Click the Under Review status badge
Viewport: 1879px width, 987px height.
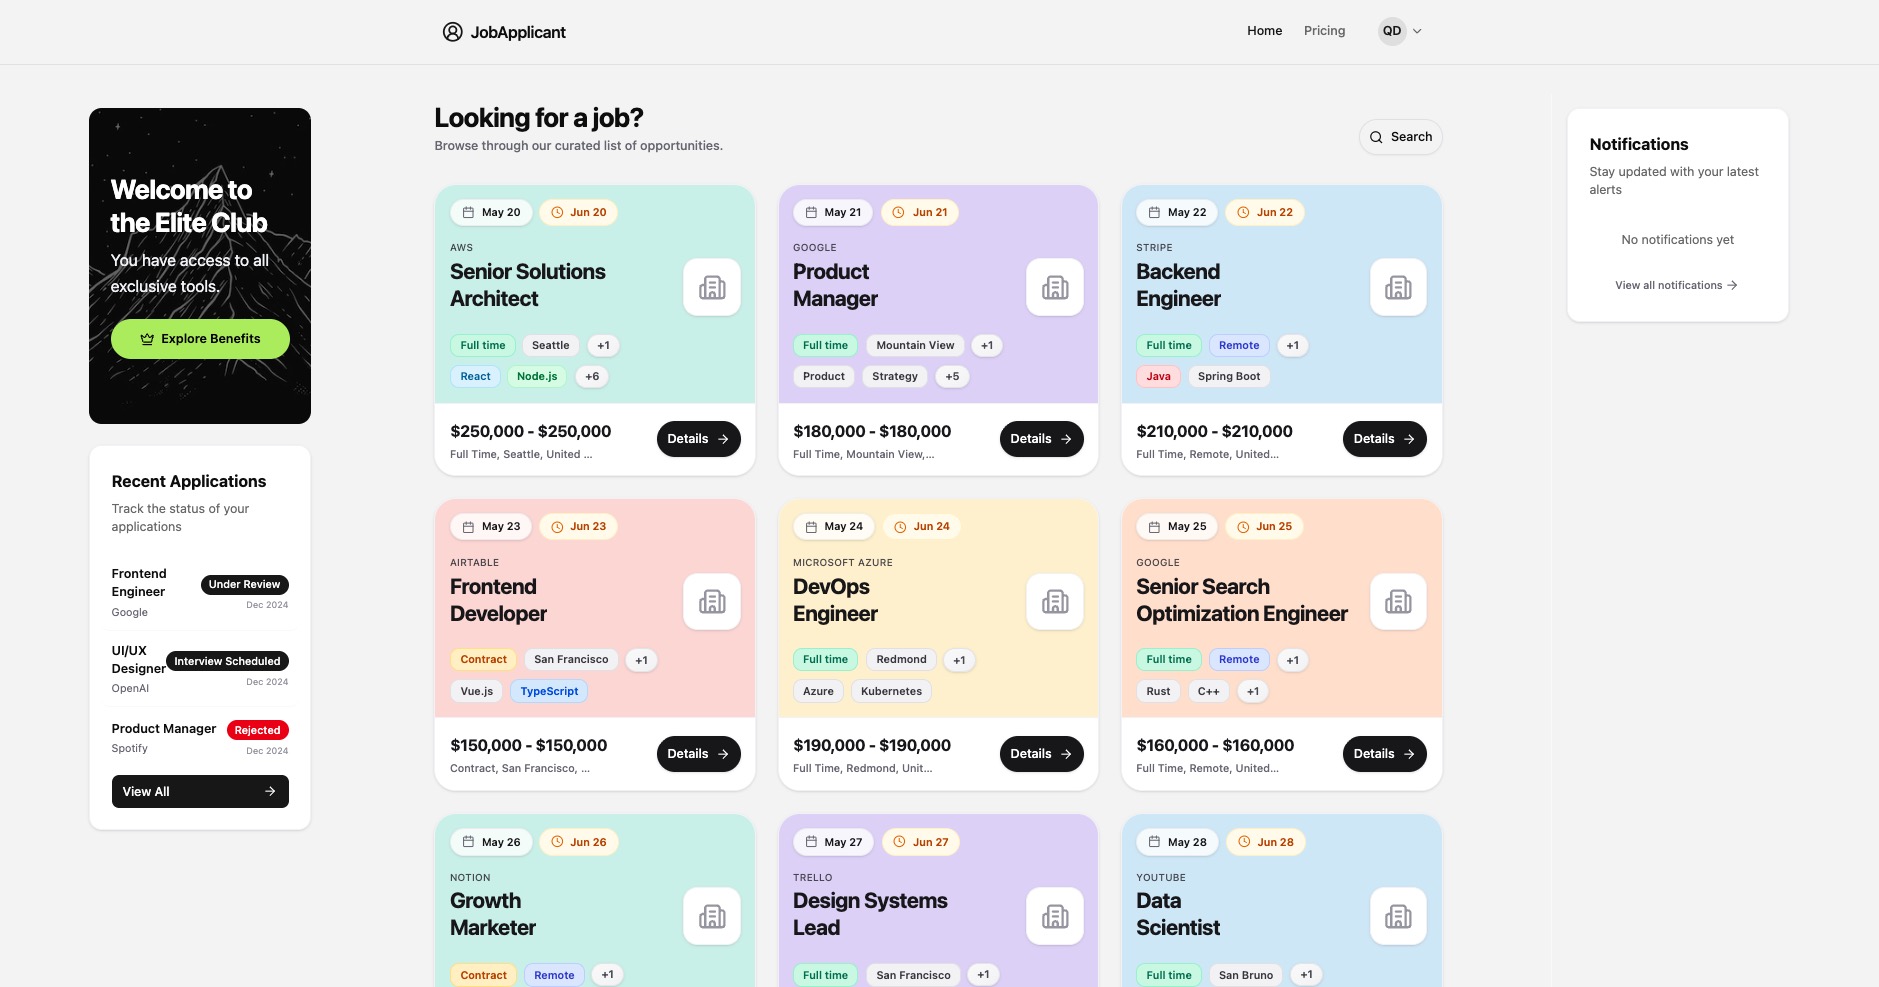[x=244, y=585]
